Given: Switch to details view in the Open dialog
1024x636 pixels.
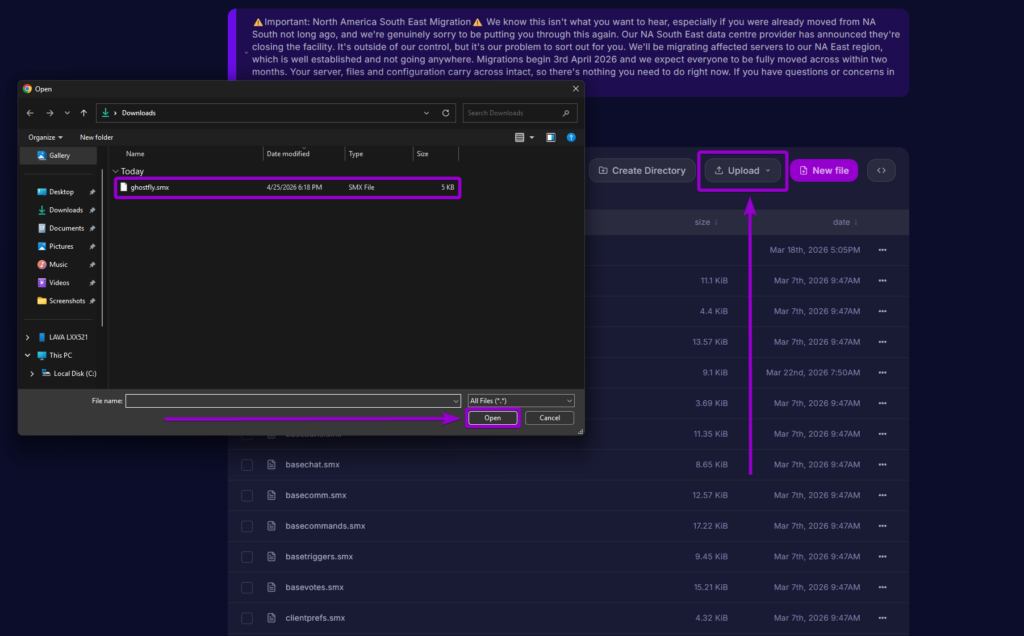Looking at the screenshot, I should tap(519, 137).
